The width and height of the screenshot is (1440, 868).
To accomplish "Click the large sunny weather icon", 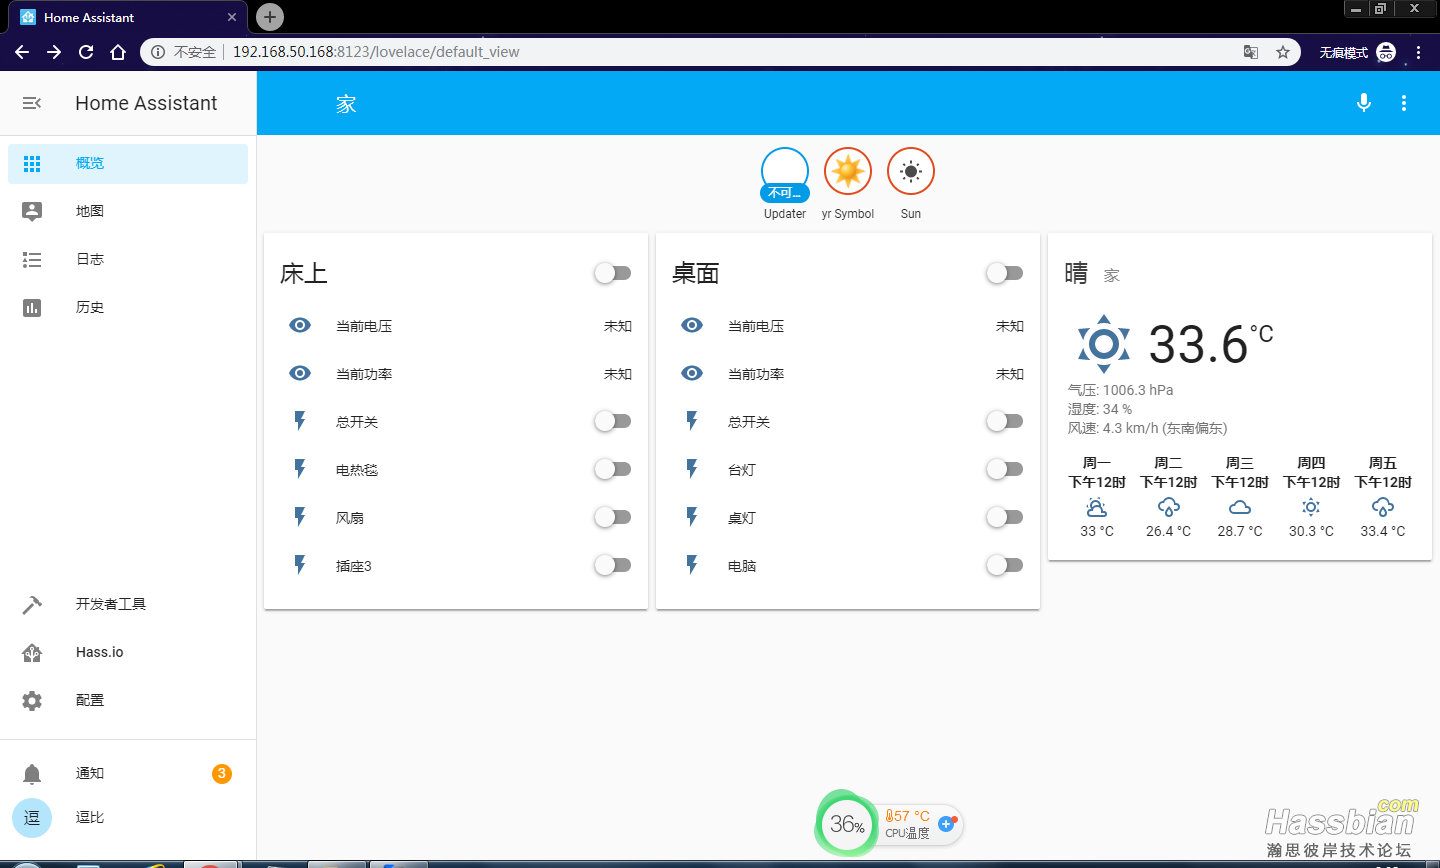I will point(1104,344).
